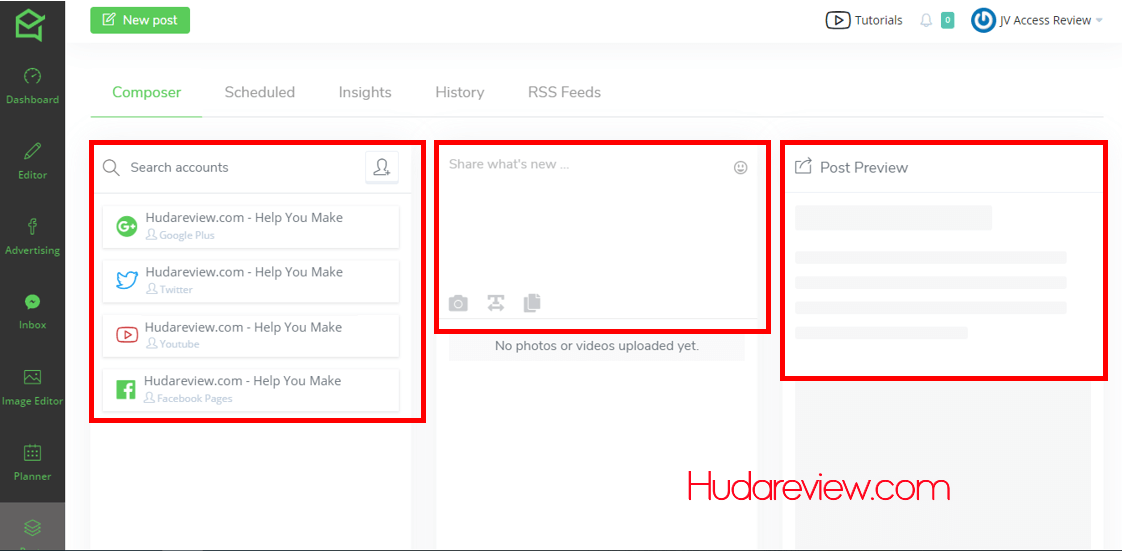This screenshot has width=1127, height=552.
Task: Open the emoji picker smiley
Action: [740, 168]
